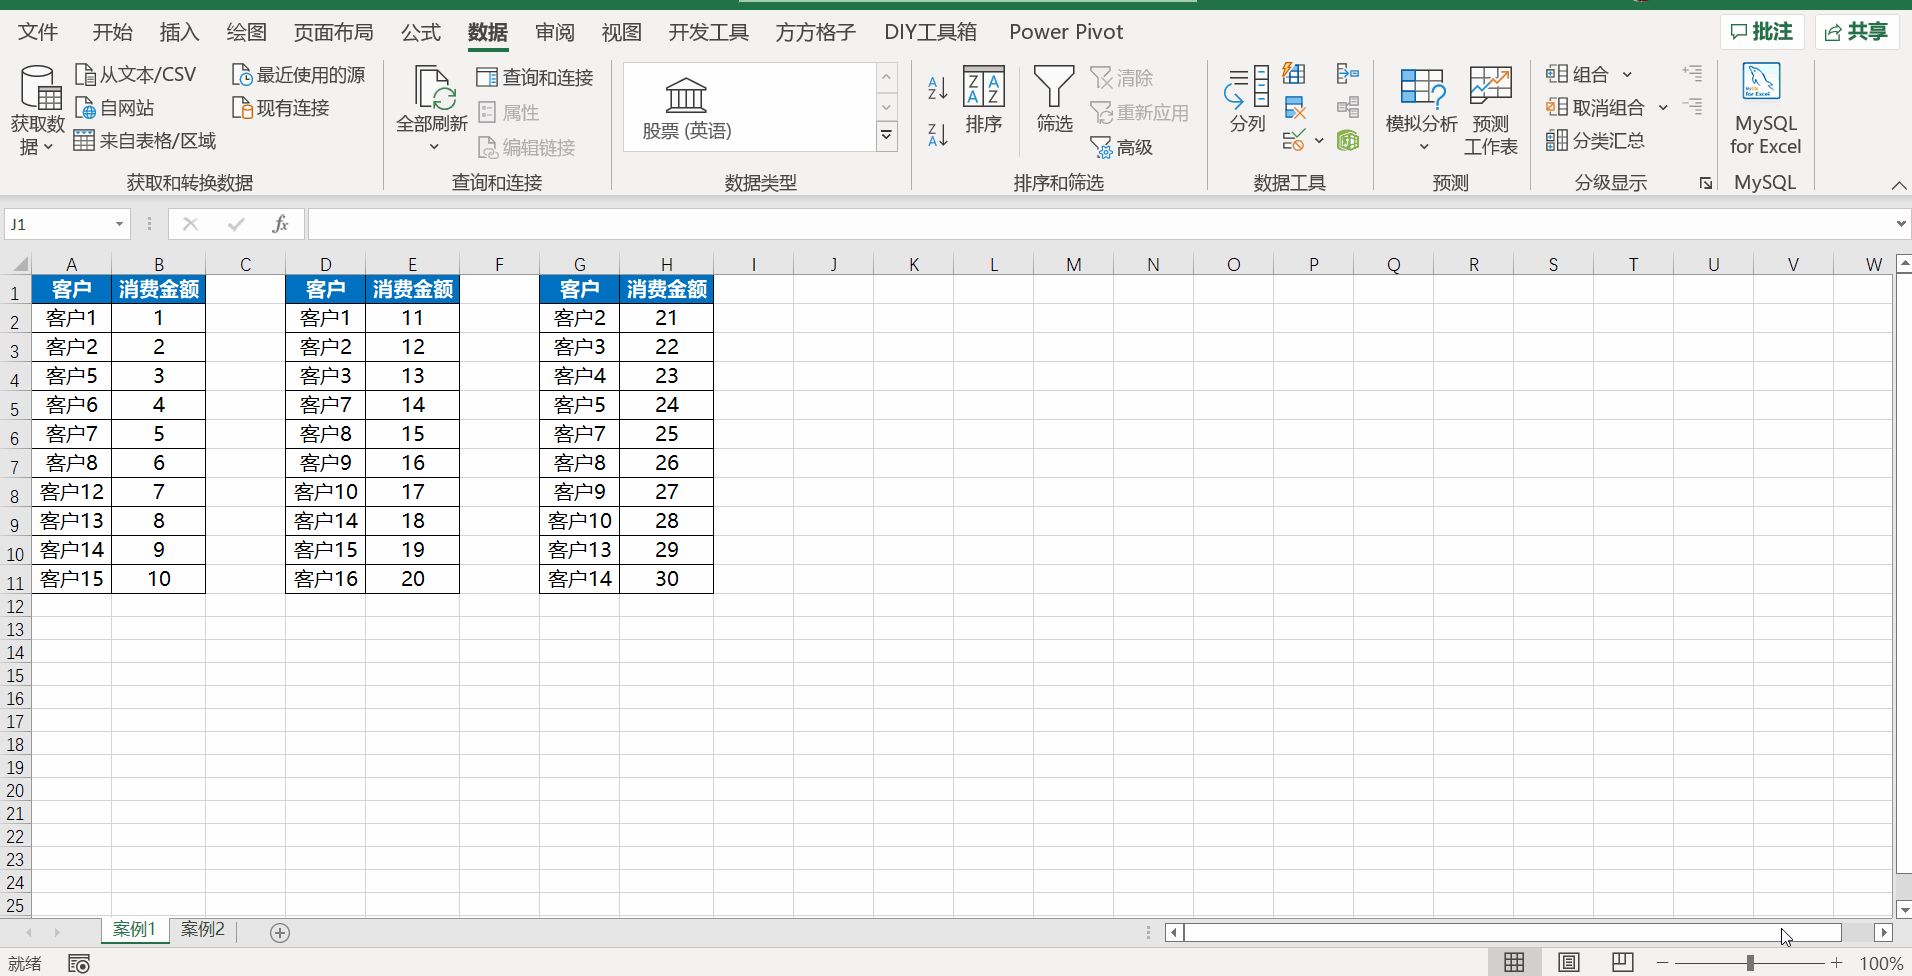Click the Comments (批注) button
The image size is (1912, 976).
[1761, 32]
